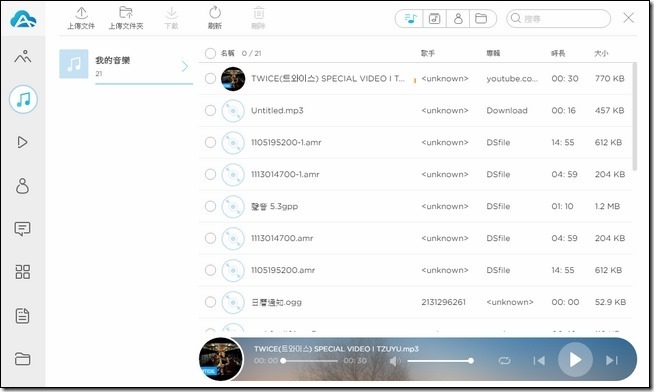Image resolution: width=654 pixels, height=392 pixels.
Task: Adjust the volume slider in player
Action: [440, 361]
